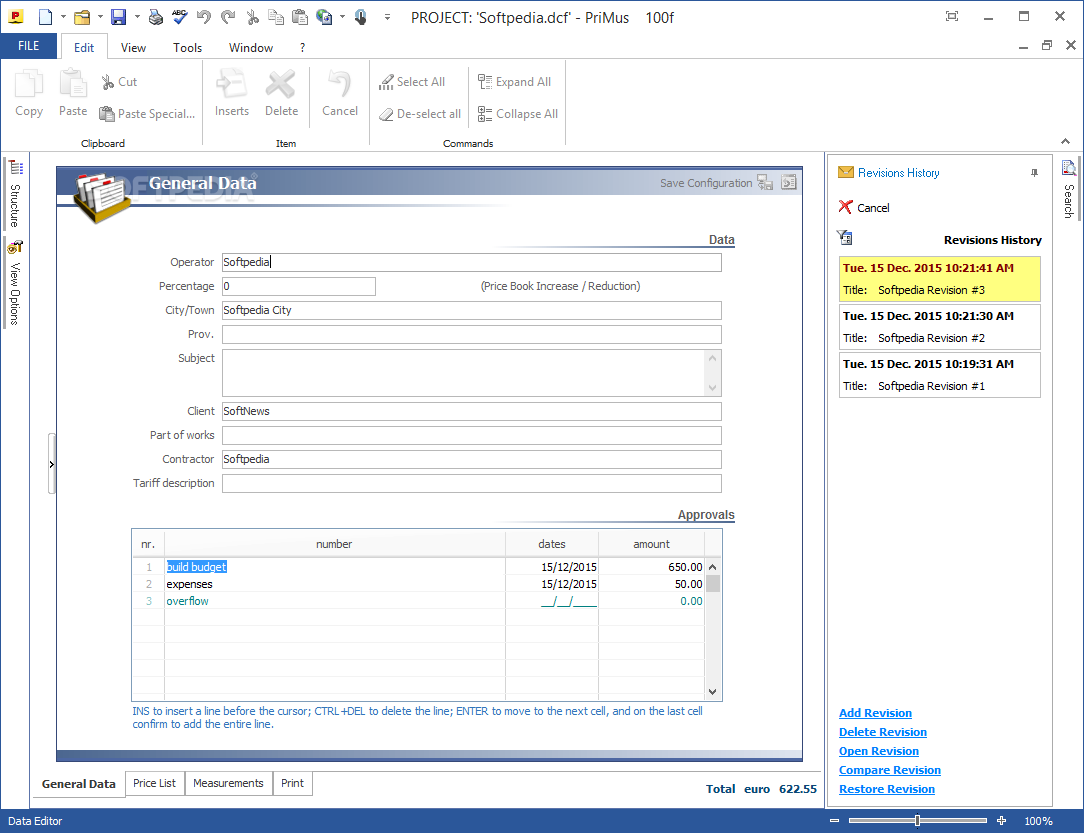Click the Delete X ribbon button

(281, 93)
